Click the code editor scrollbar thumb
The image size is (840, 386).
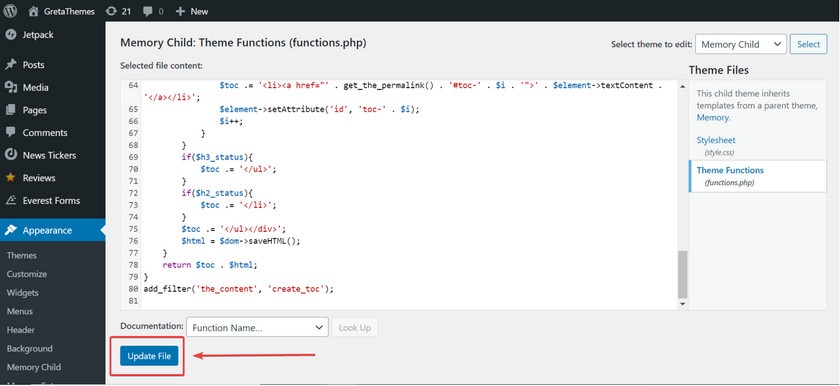[x=682, y=275]
